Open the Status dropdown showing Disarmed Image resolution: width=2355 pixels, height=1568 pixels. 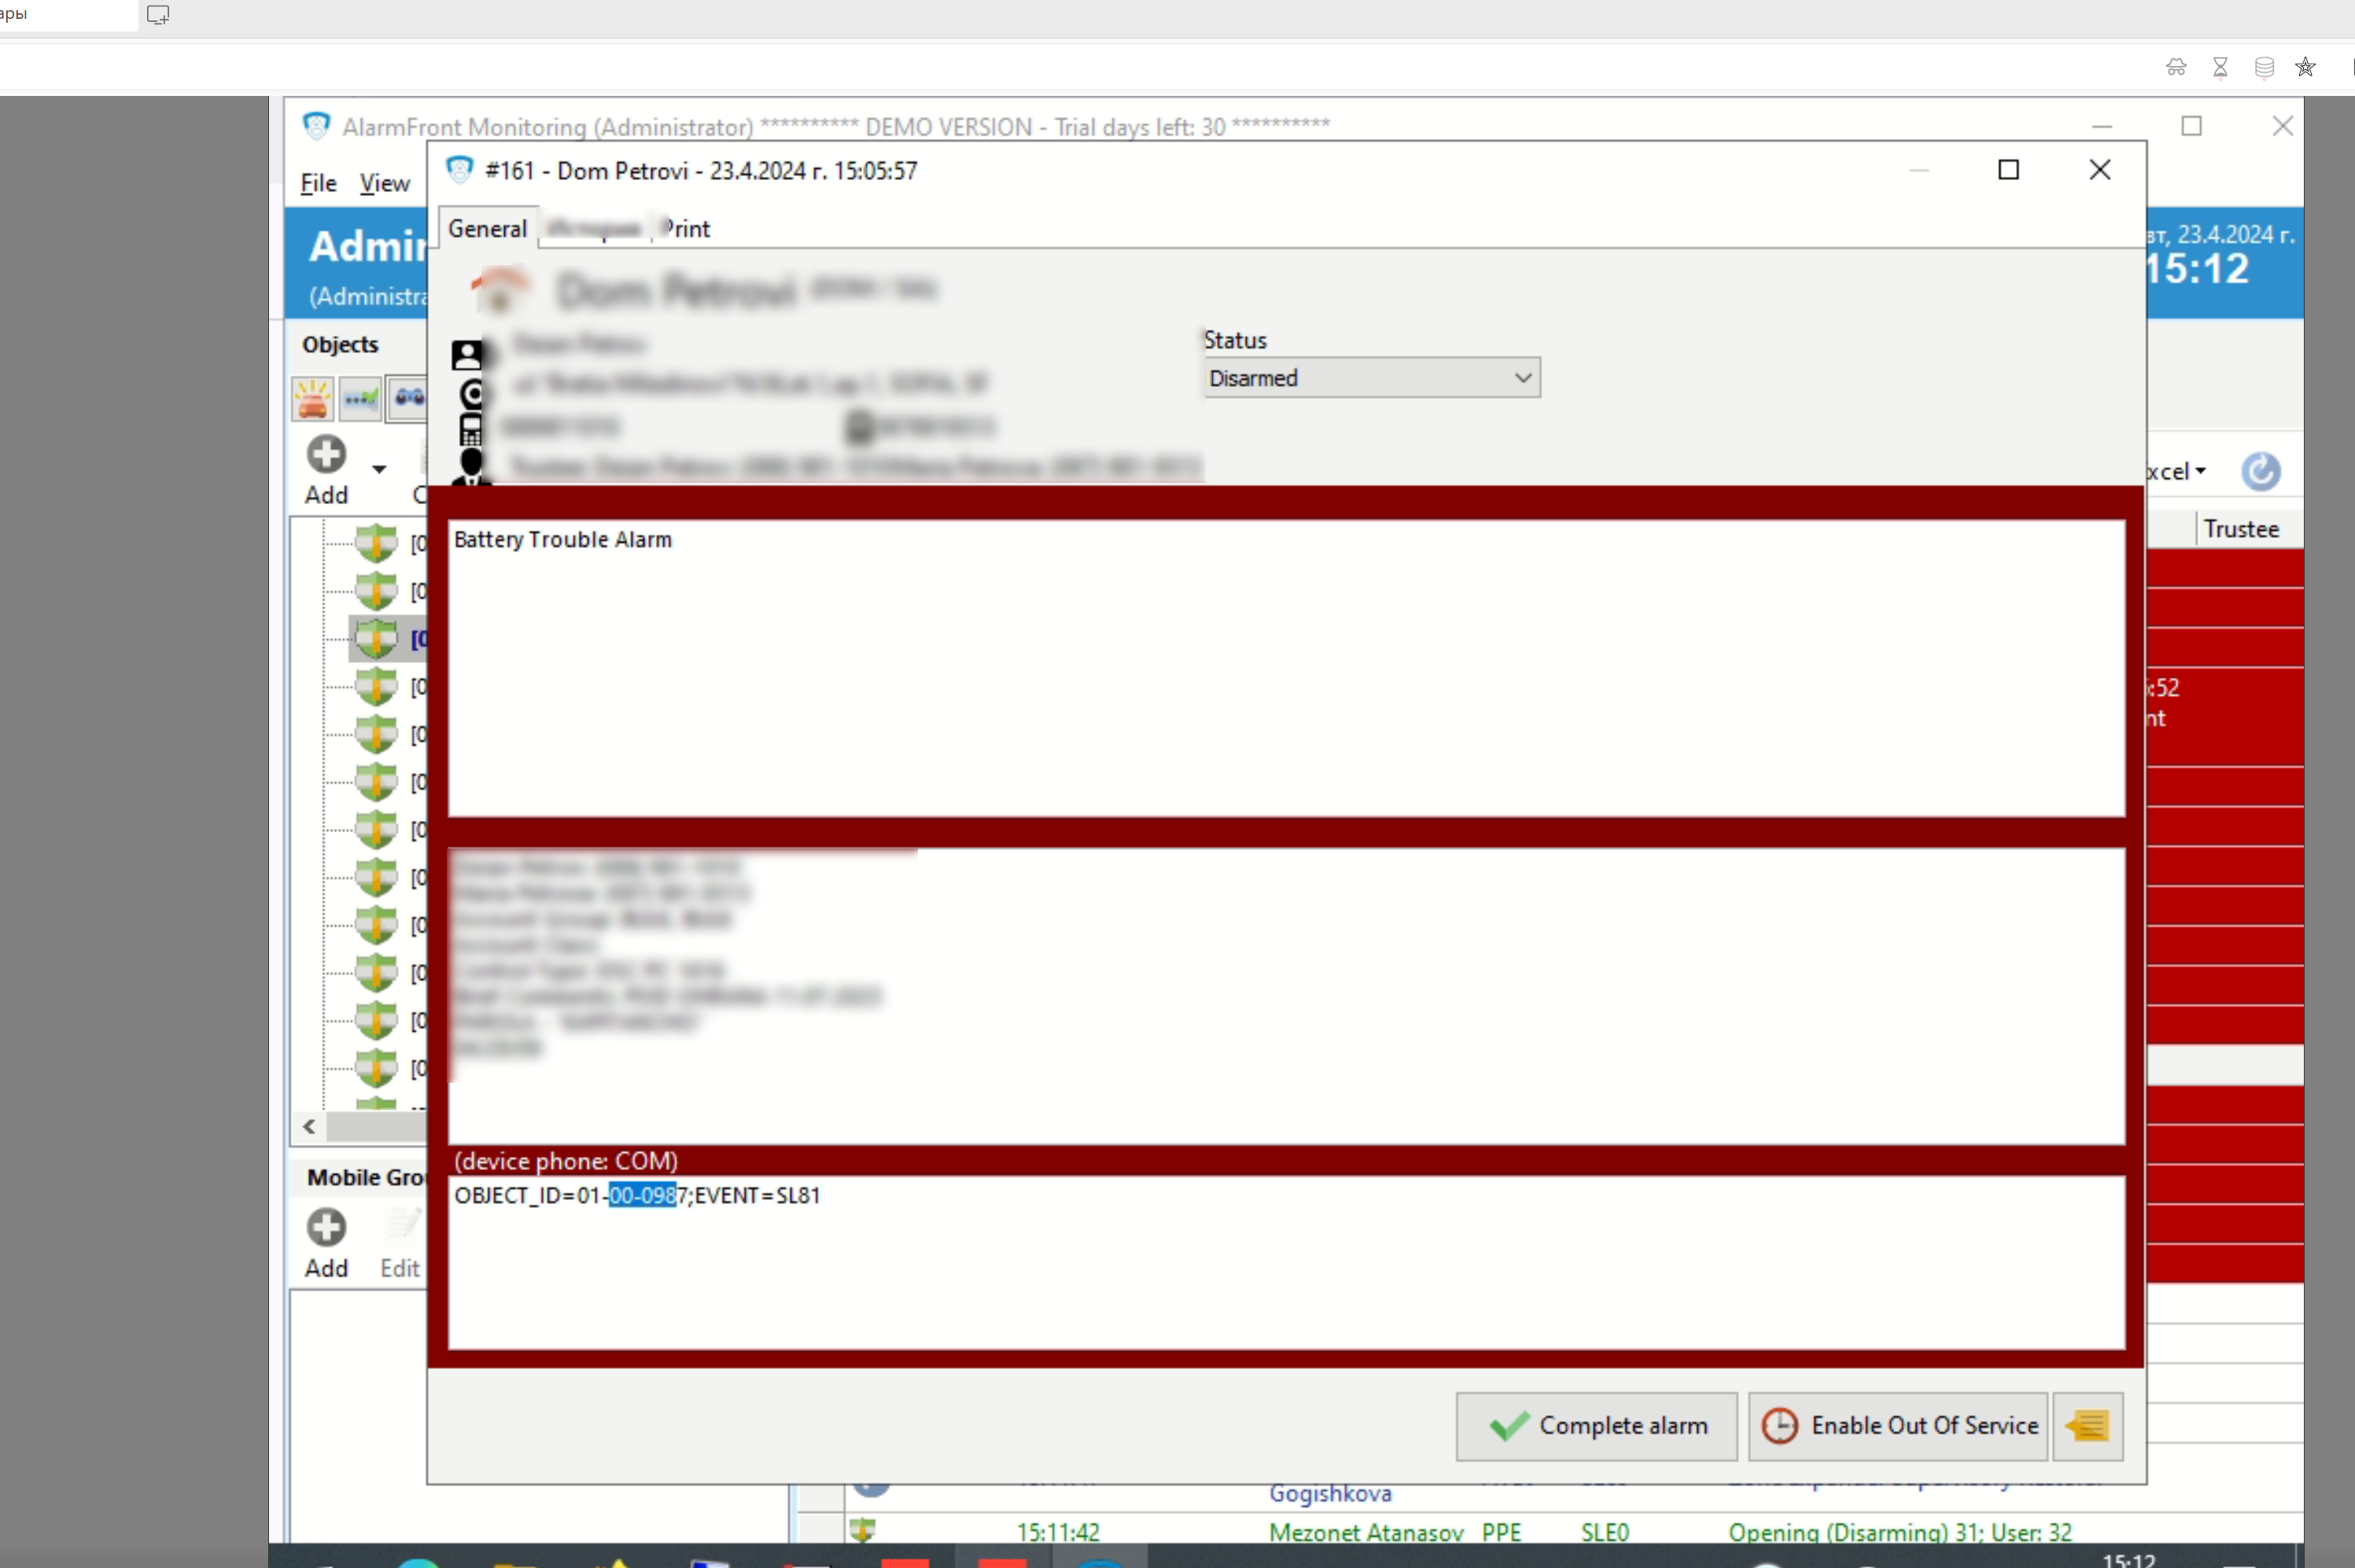pos(1372,378)
